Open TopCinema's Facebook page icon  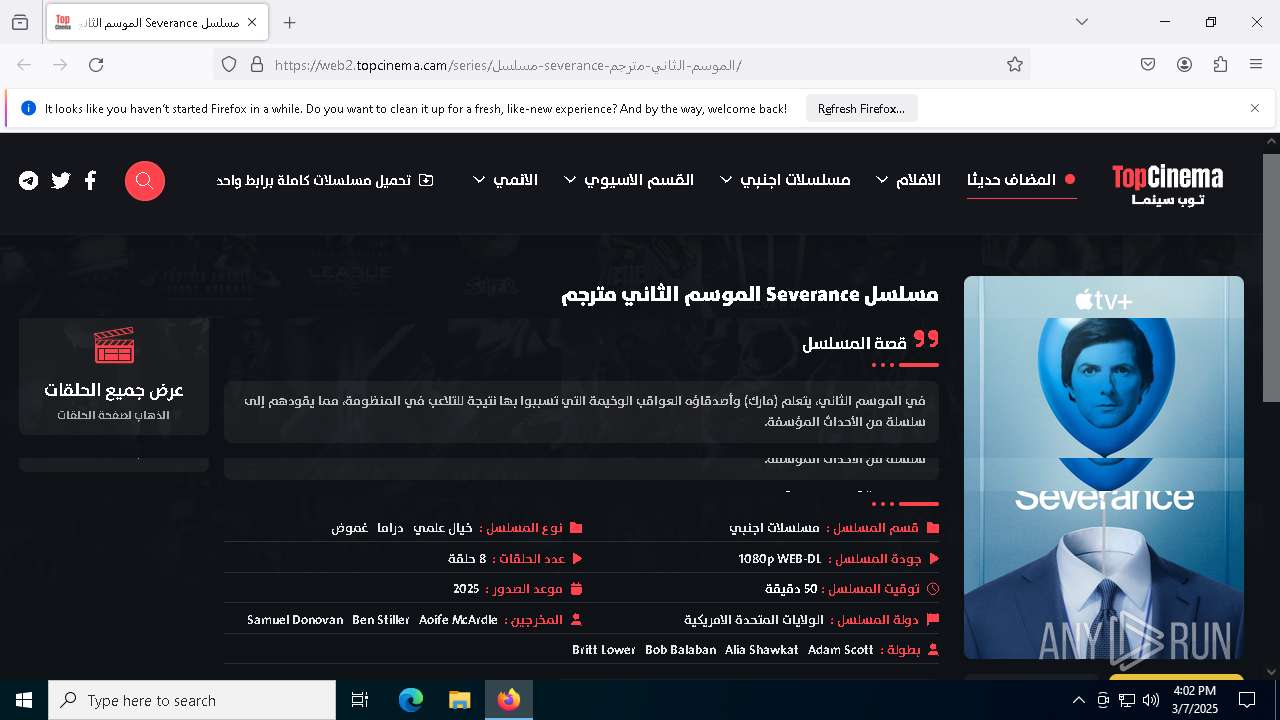click(x=90, y=181)
